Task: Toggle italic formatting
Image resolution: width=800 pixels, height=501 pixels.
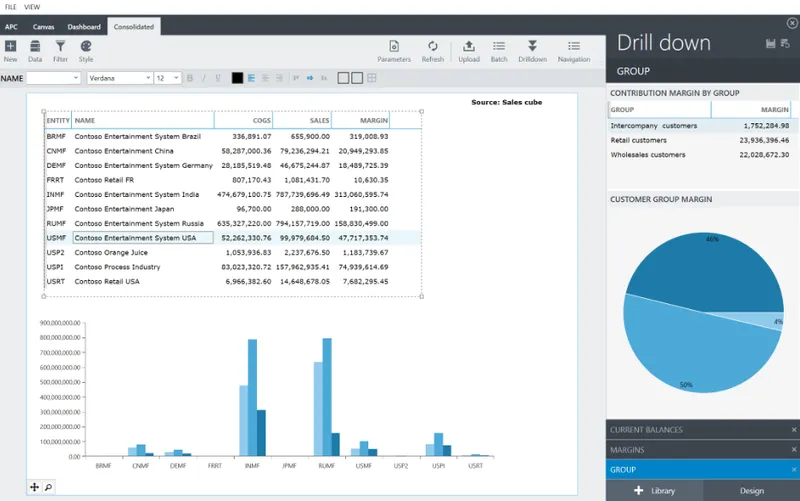Action: [204, 78]
